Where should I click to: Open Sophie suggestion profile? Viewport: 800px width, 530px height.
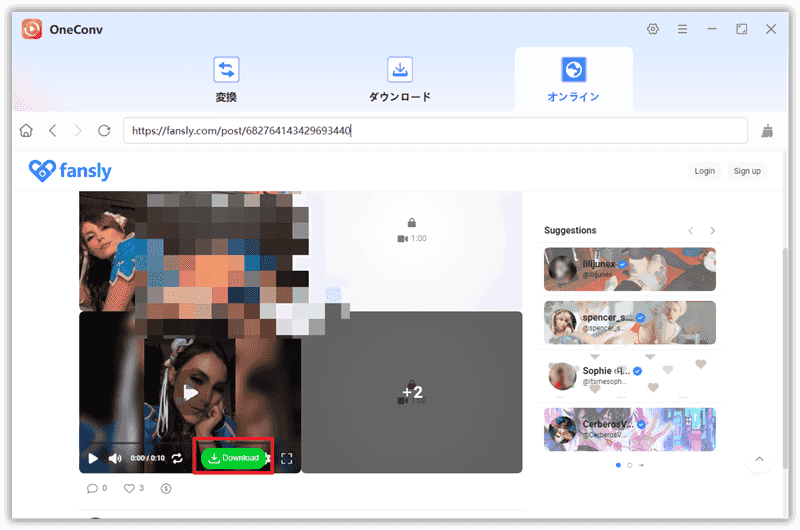[630, 375]
